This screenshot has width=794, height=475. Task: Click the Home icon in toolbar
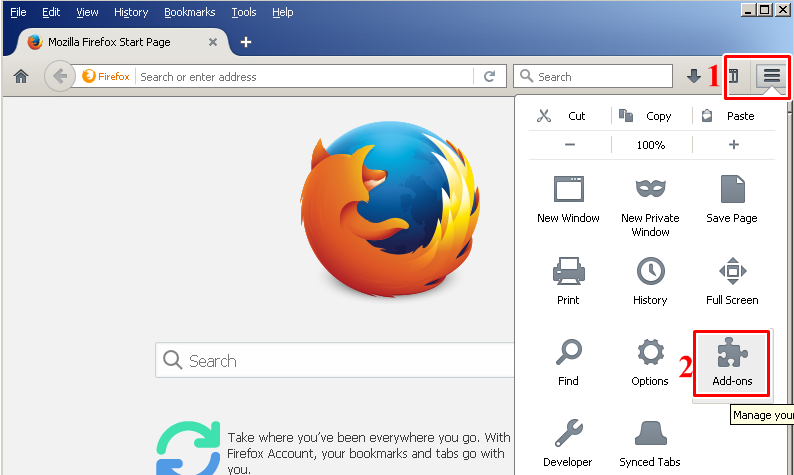21,76
